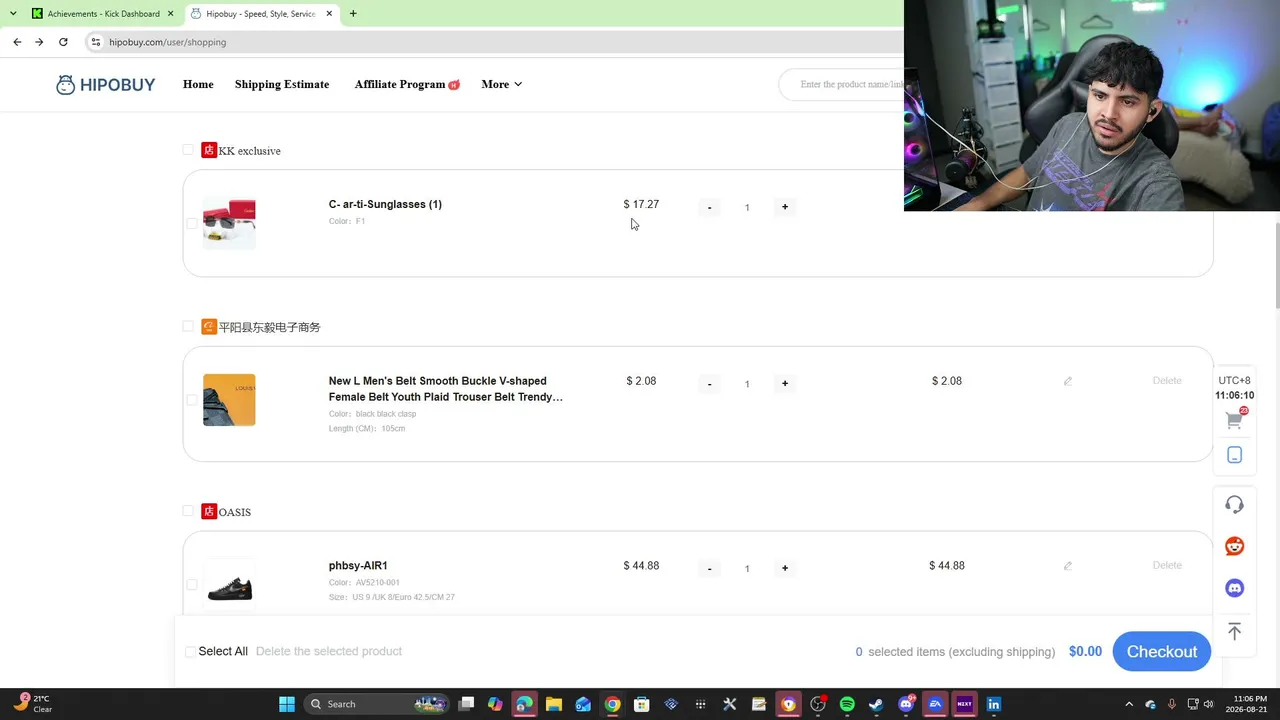Open Outlook from the taskbar

pos(583,704)
